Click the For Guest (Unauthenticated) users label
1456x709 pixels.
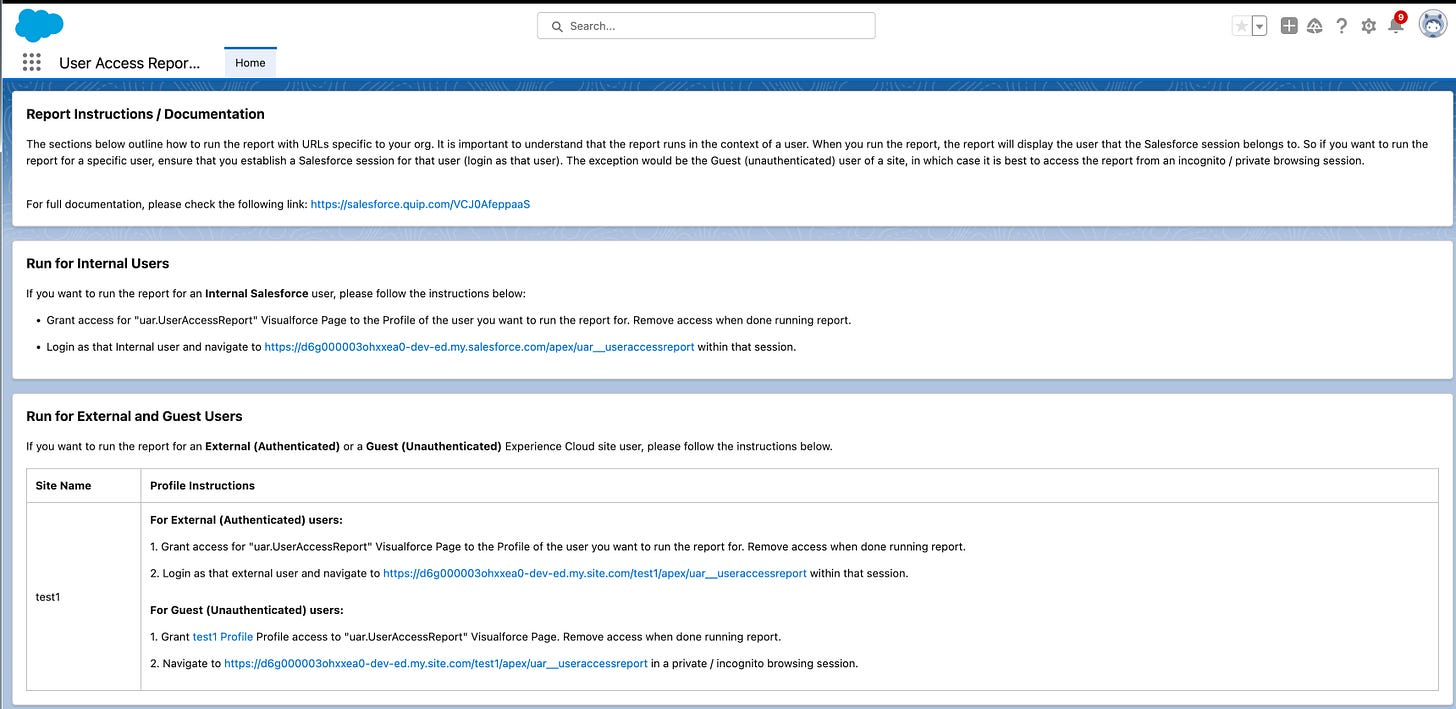[247, 610]
